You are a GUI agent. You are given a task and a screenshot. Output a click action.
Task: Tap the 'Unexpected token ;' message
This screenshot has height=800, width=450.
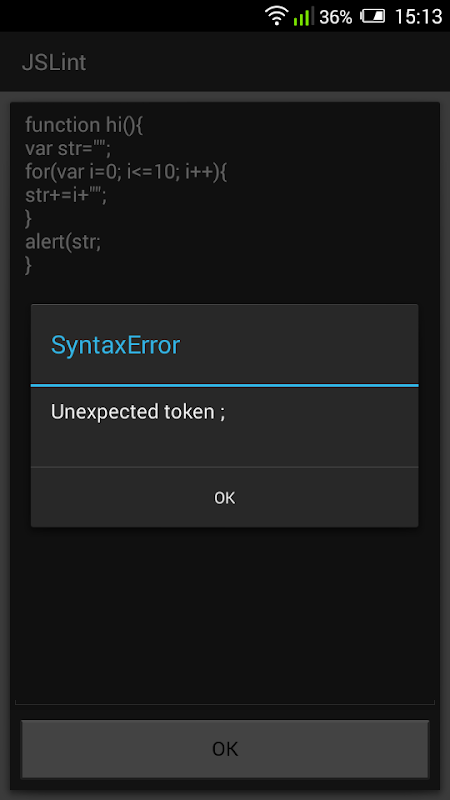click(138, 412)
